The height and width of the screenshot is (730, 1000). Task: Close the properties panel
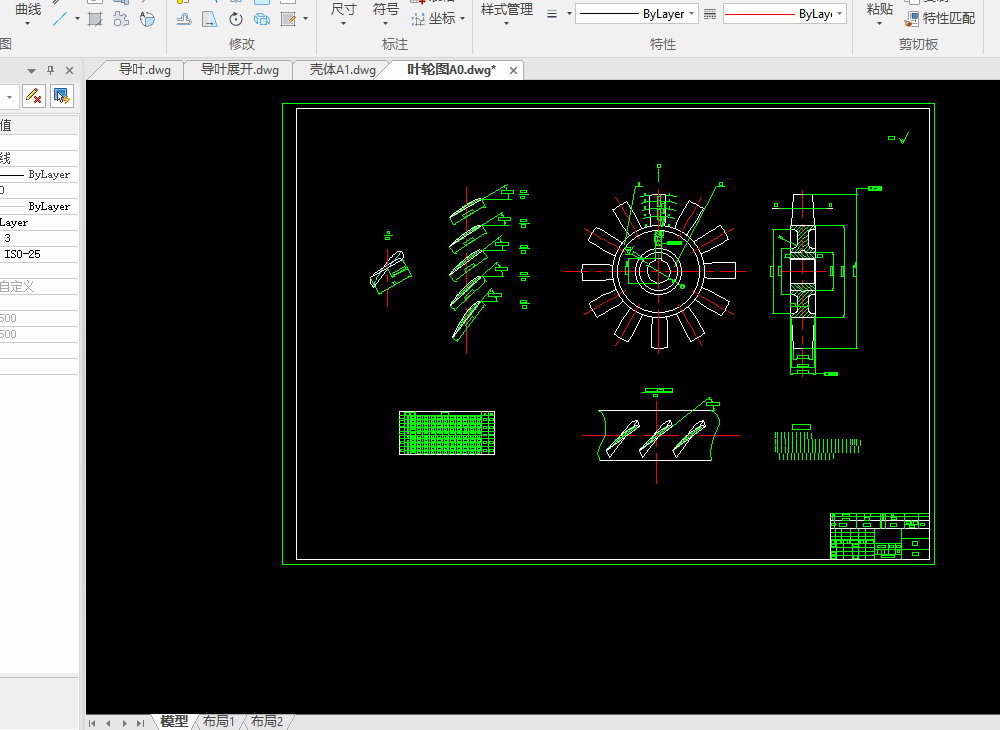pos(70,71)
